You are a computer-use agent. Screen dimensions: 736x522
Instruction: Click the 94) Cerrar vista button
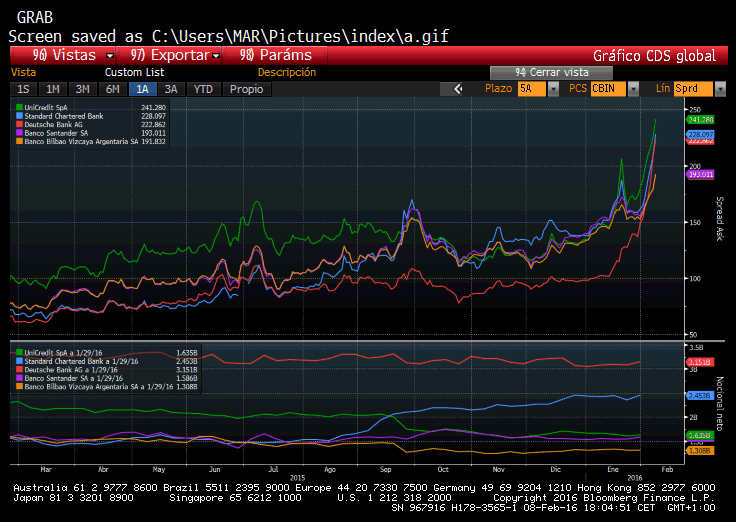coord(551,72)
